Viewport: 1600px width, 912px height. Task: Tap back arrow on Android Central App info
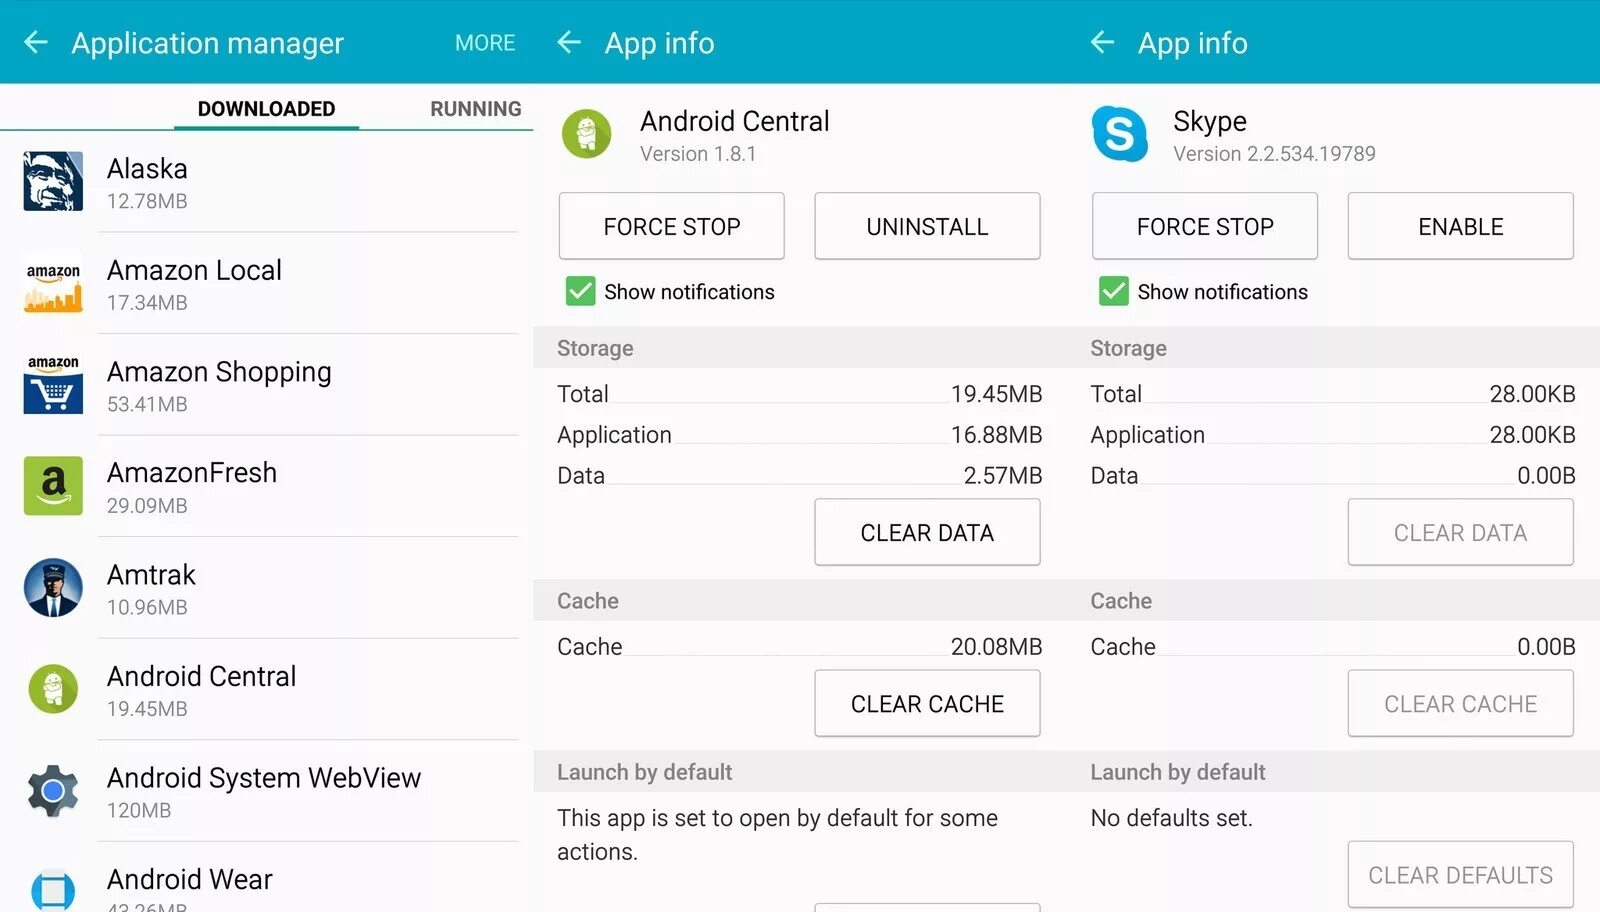click(569, 42)
